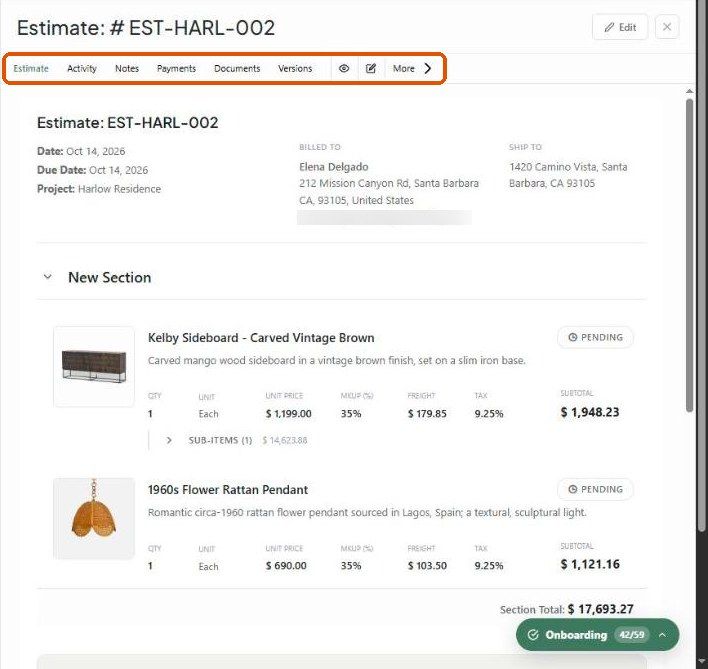The height and width of the screenshot is (669, 708).
Task: Click the clock icon in Kelby Pending badge
Action: (x=573, y=337)
